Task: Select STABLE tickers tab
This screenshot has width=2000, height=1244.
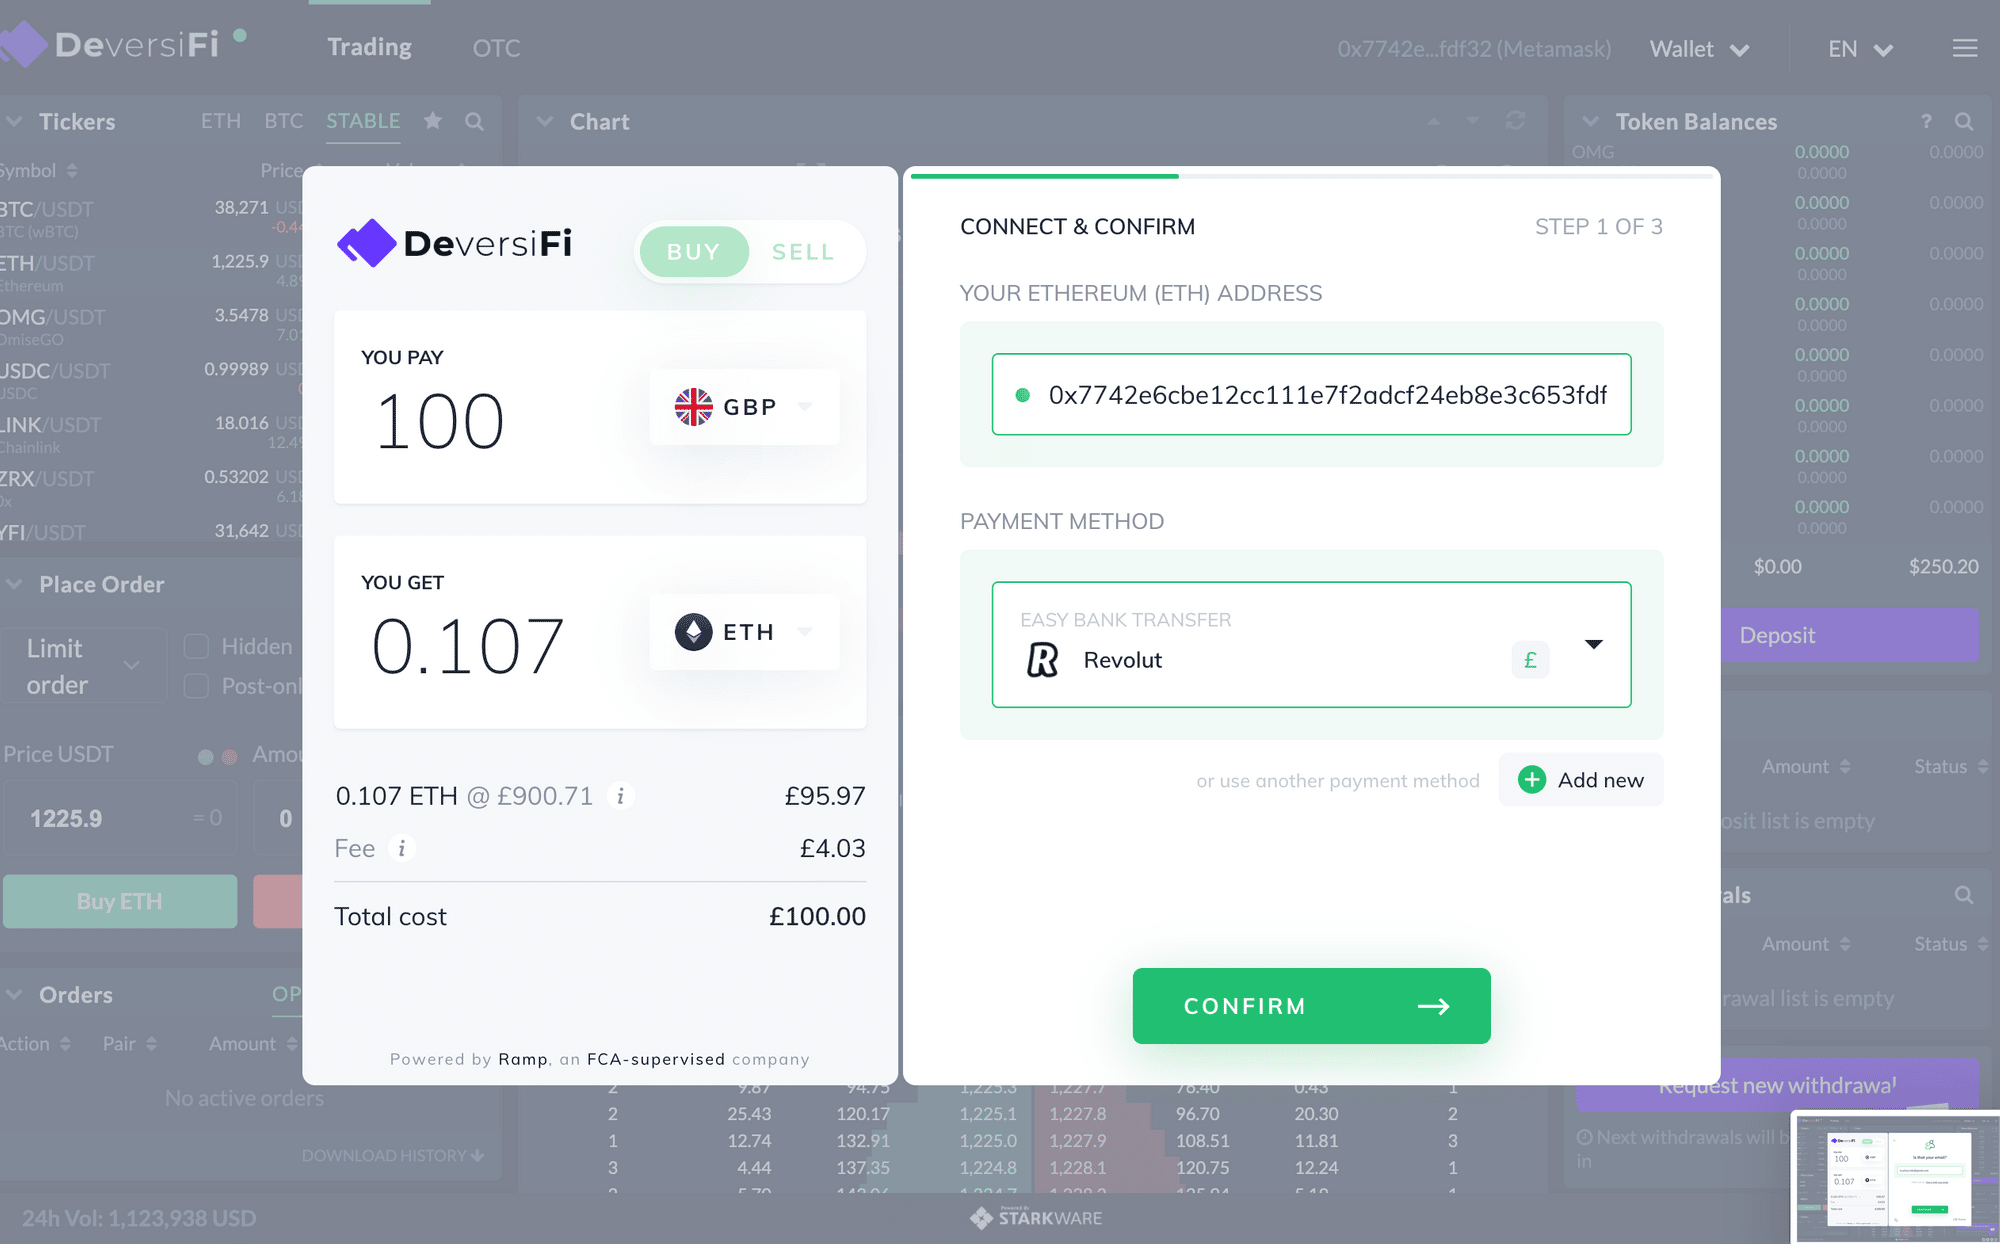Action: pos(363,121)
